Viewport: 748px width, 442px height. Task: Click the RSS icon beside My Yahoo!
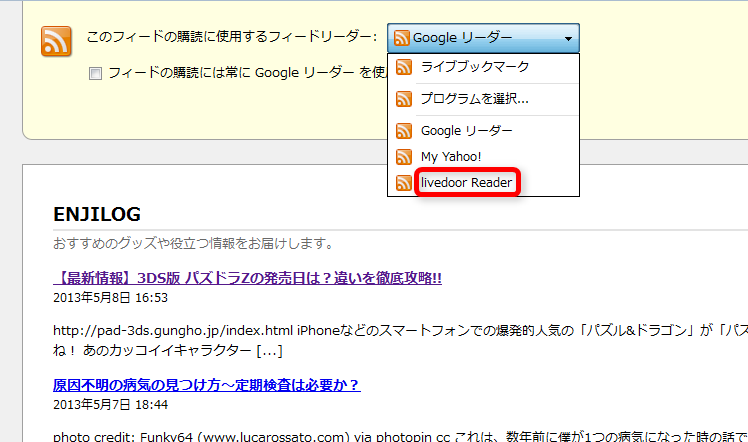pos(404,156)
